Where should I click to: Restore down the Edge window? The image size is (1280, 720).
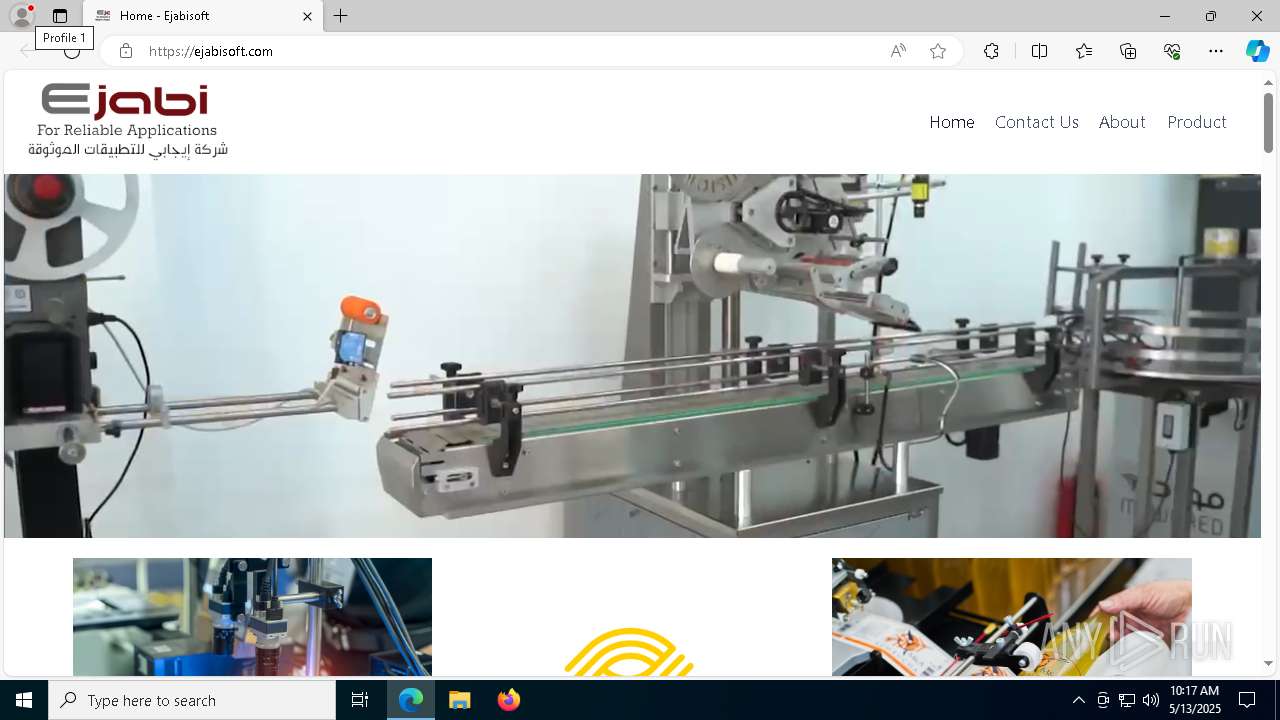tap(1211, 16)
